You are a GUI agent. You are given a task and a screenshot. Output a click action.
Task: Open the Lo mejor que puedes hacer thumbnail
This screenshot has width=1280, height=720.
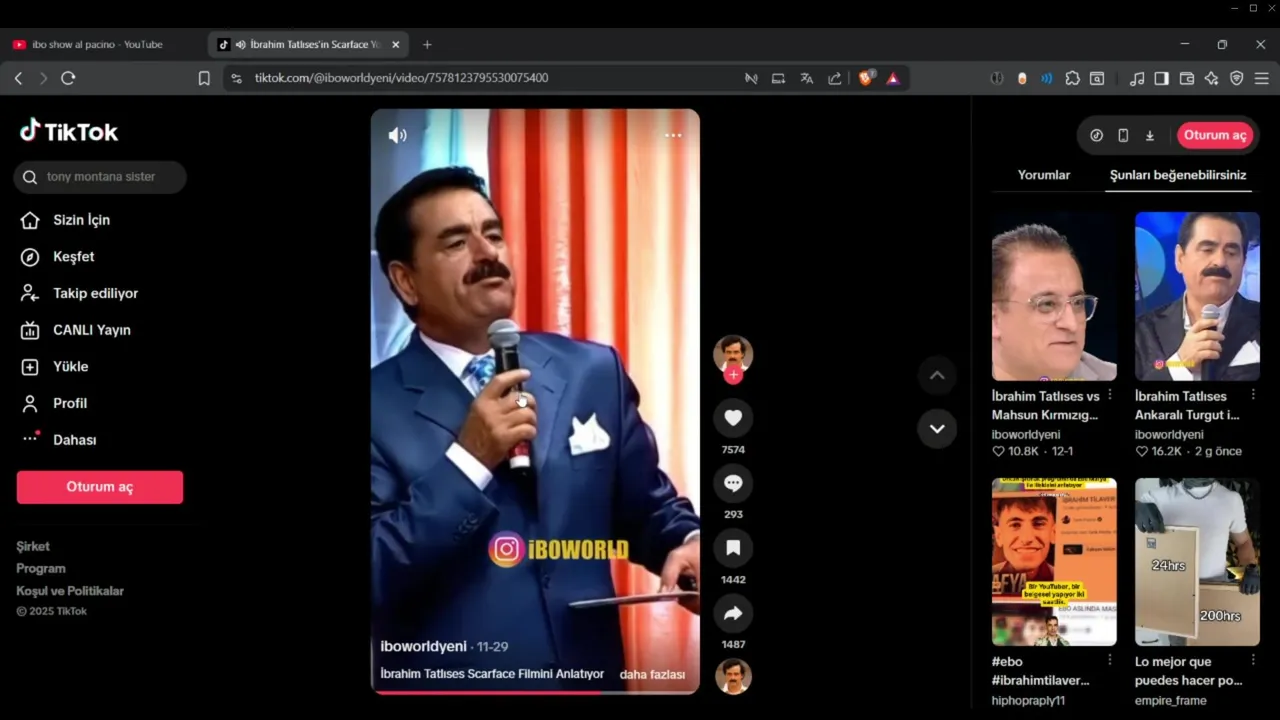coord(1197,562)
